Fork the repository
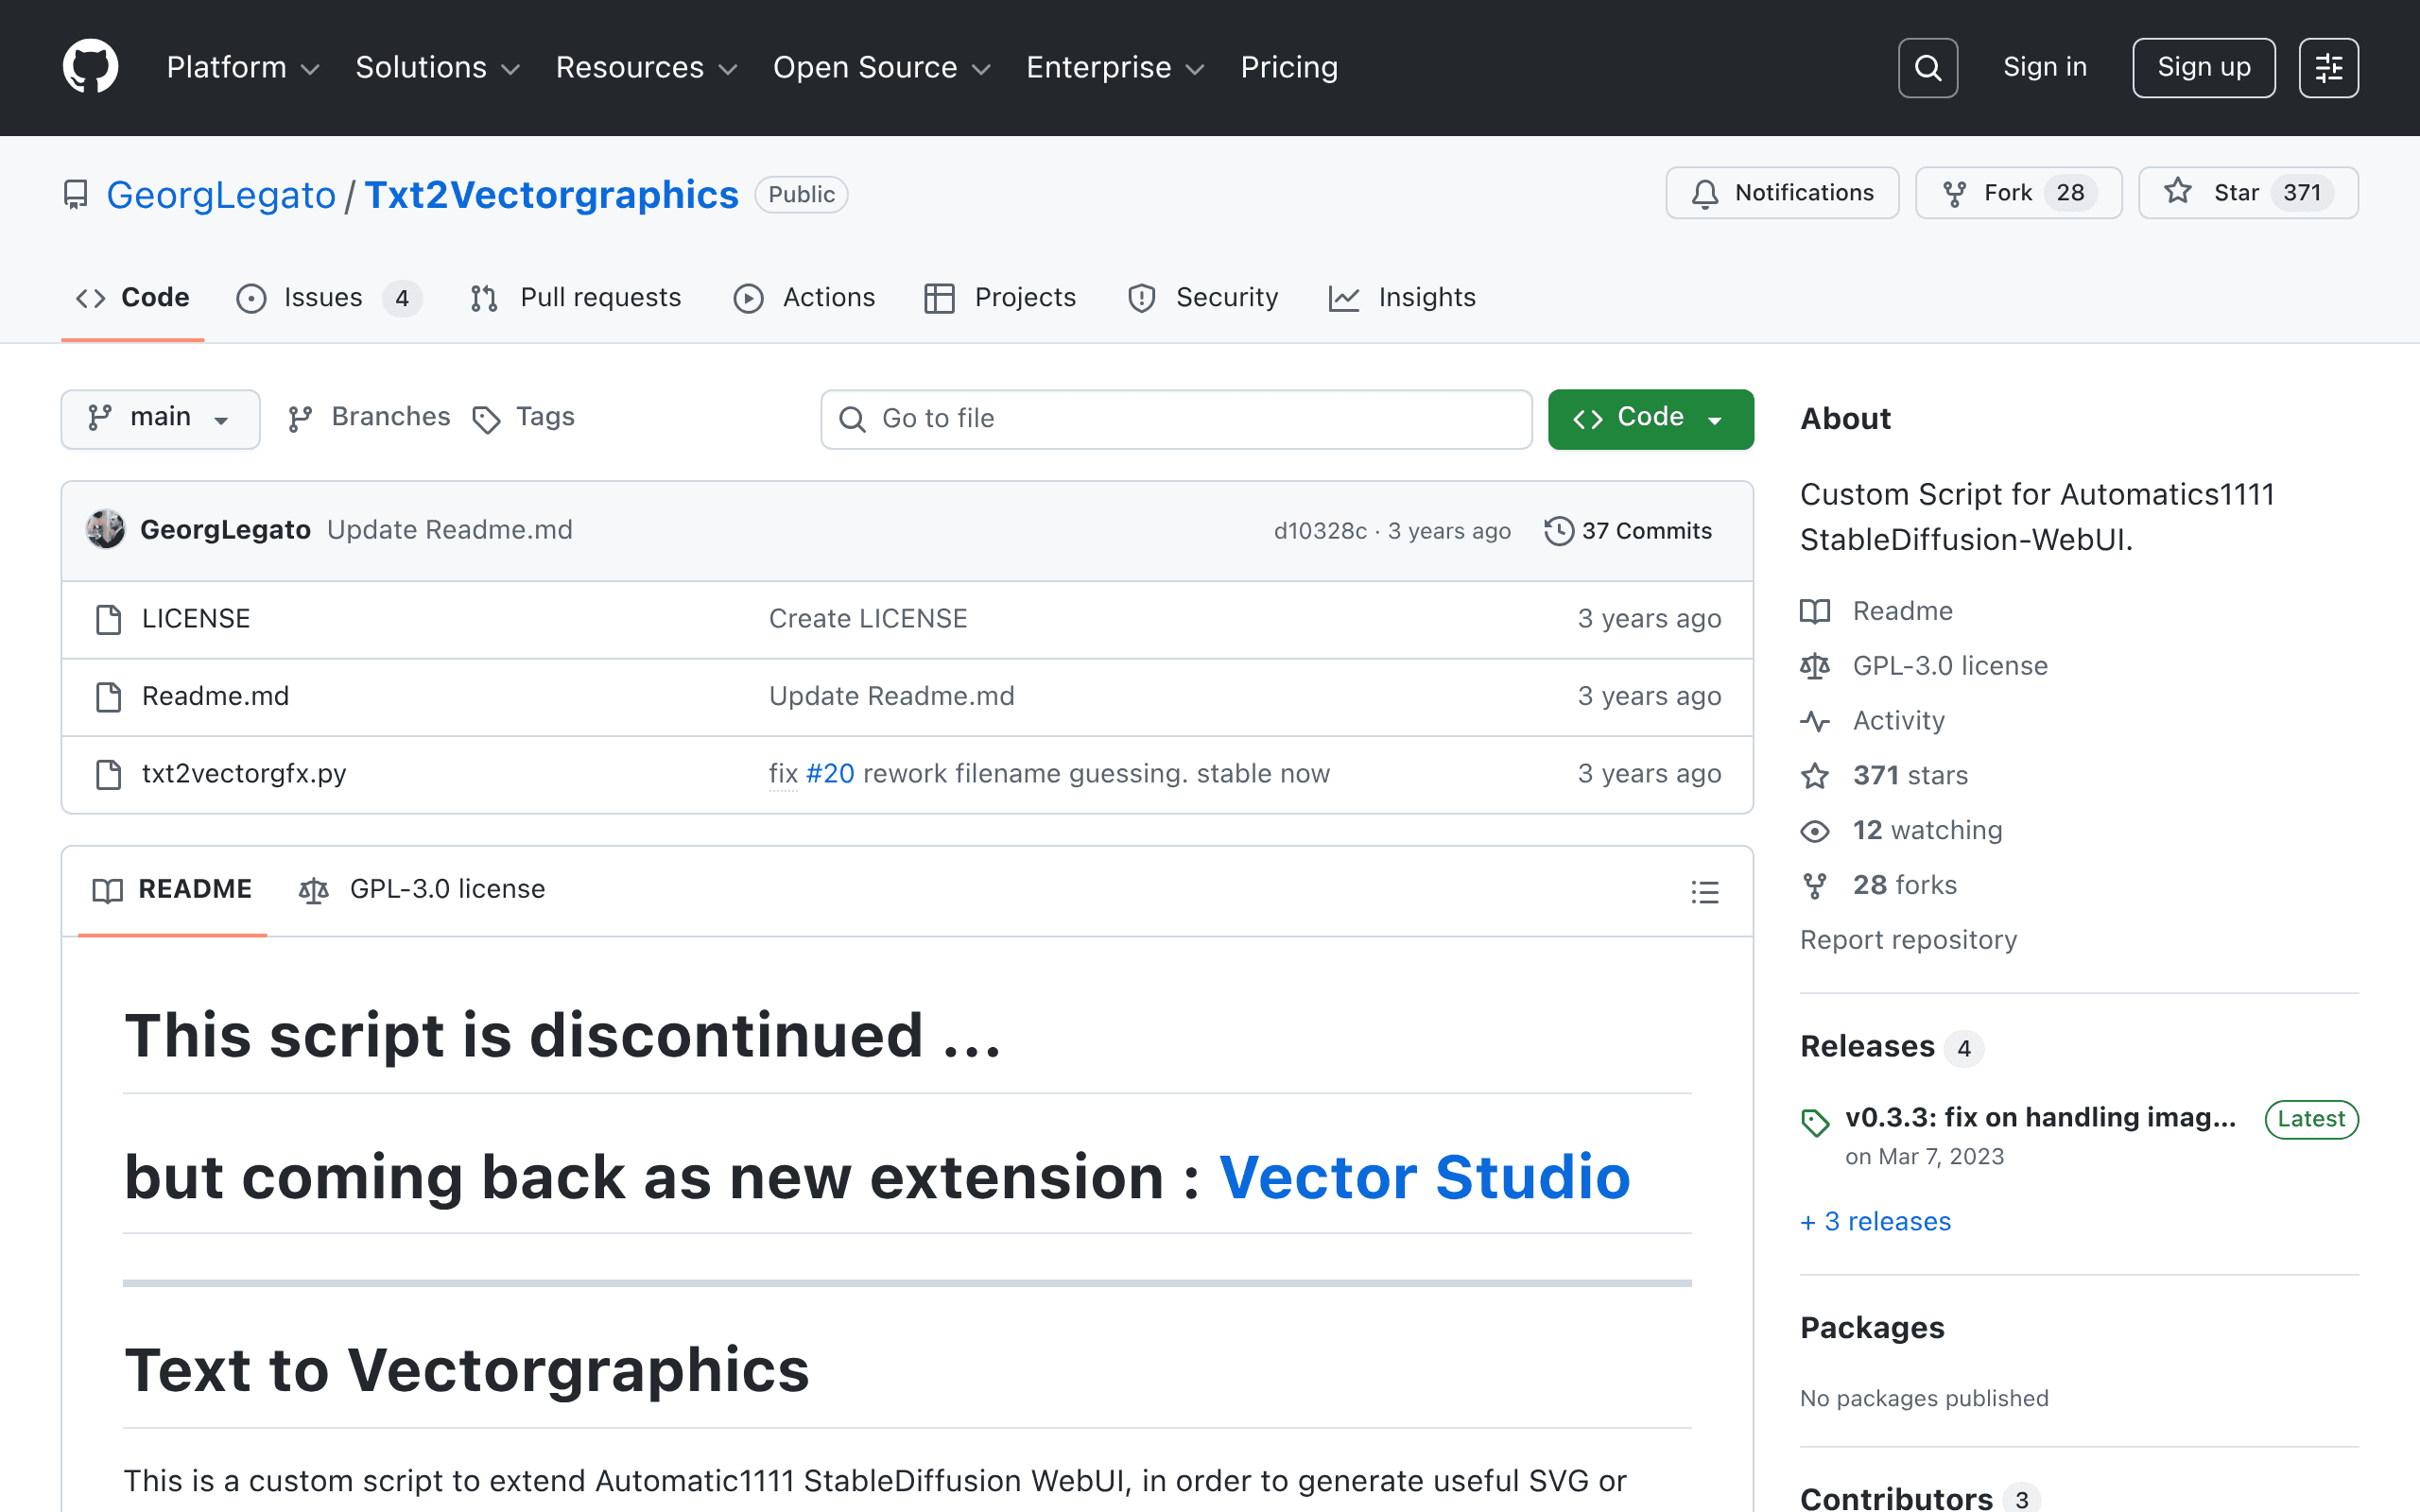 (2018, 193)
